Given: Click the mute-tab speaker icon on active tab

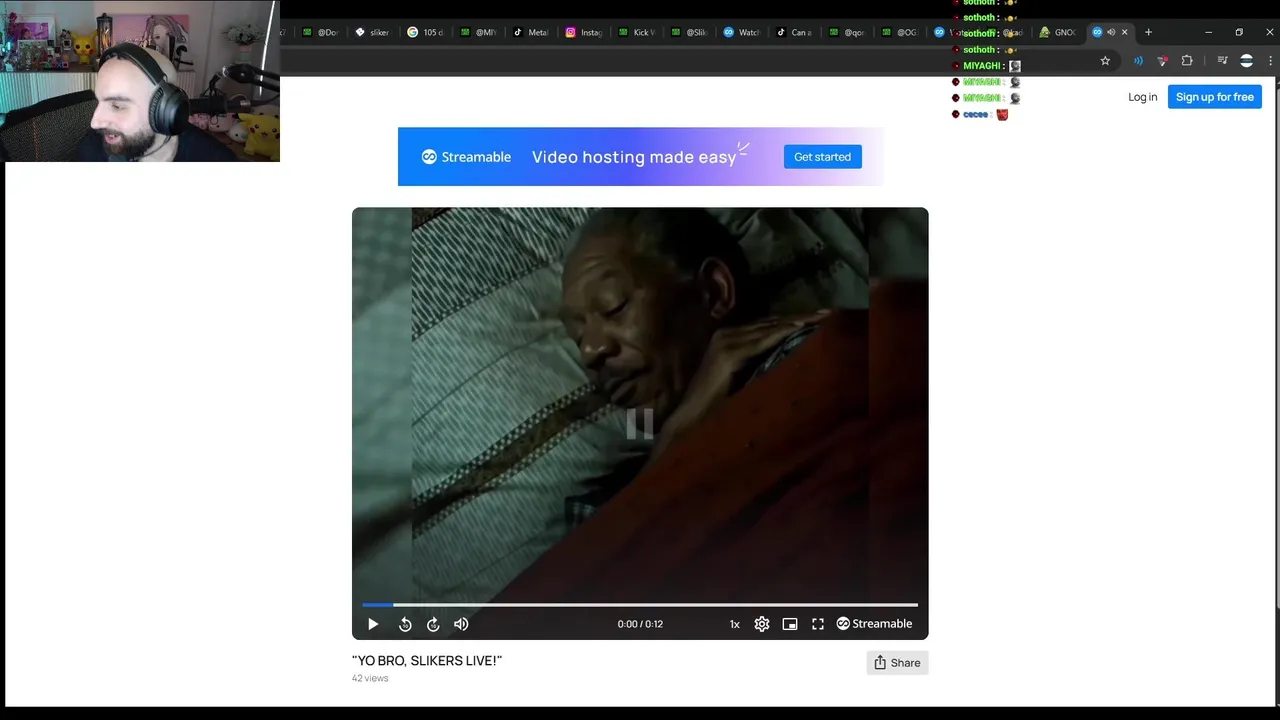Looking at the screenshot, I should point(1110,32).
